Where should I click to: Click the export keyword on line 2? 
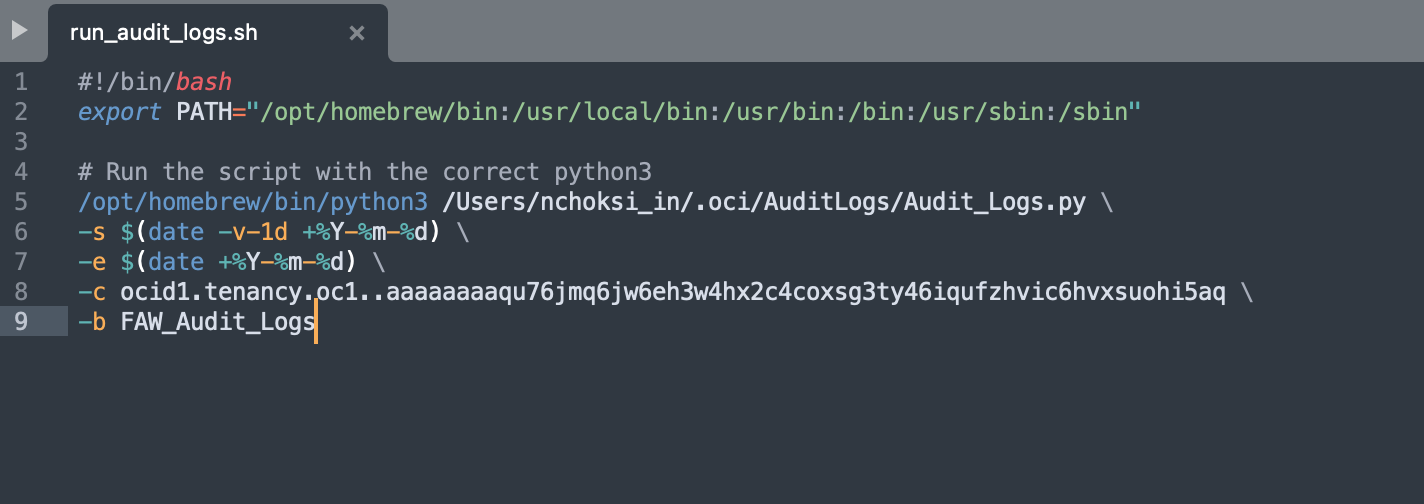pos(119,112)
